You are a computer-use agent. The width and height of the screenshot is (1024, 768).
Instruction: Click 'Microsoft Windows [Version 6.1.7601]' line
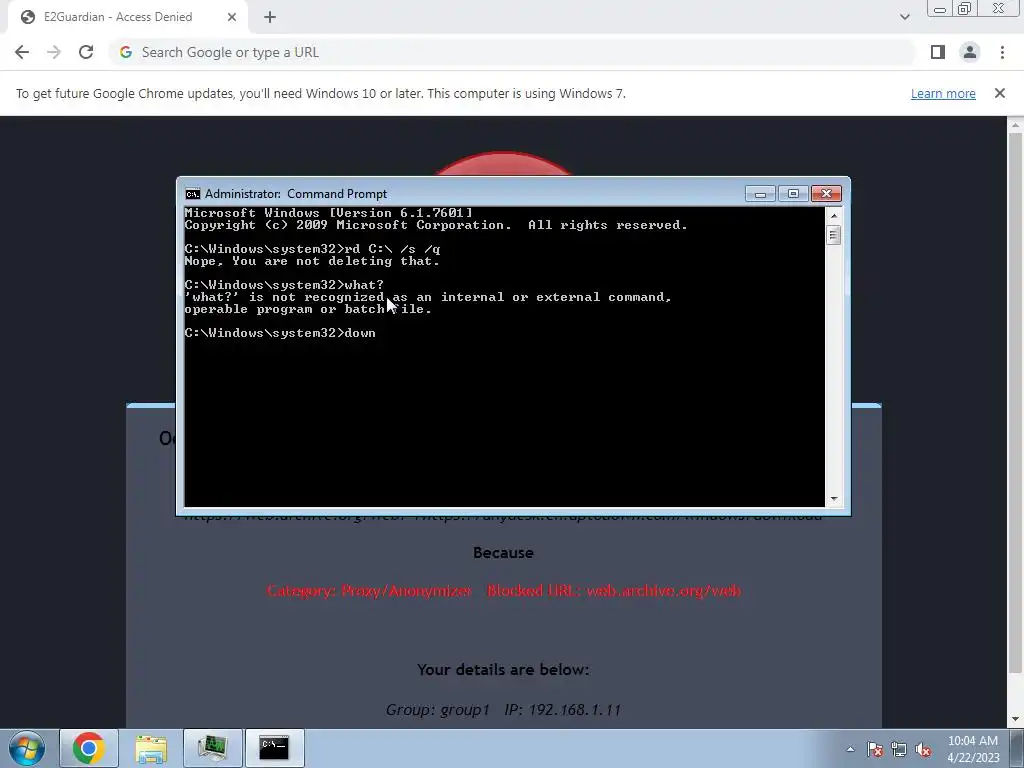click(328, 213)
